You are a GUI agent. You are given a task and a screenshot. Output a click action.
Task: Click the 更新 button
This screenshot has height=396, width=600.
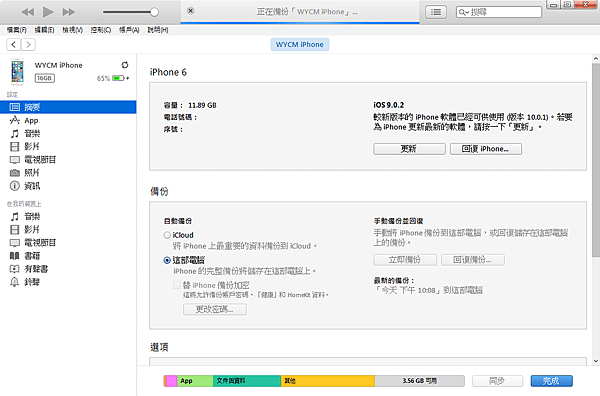409,149
